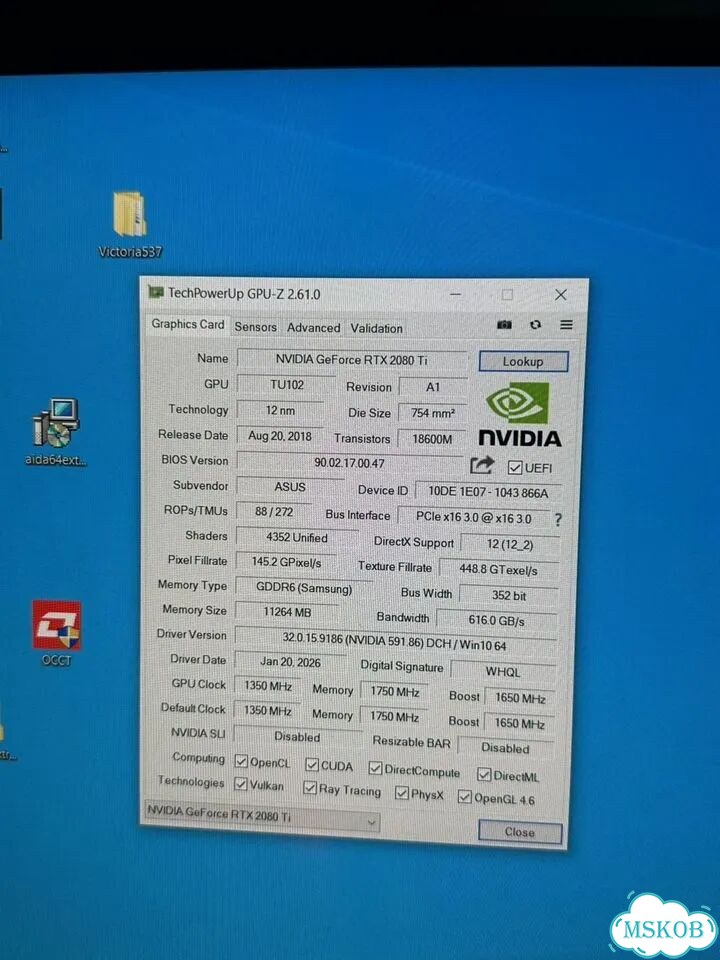Open the GPU selection dropdown at bottom

tap(262, 816)
